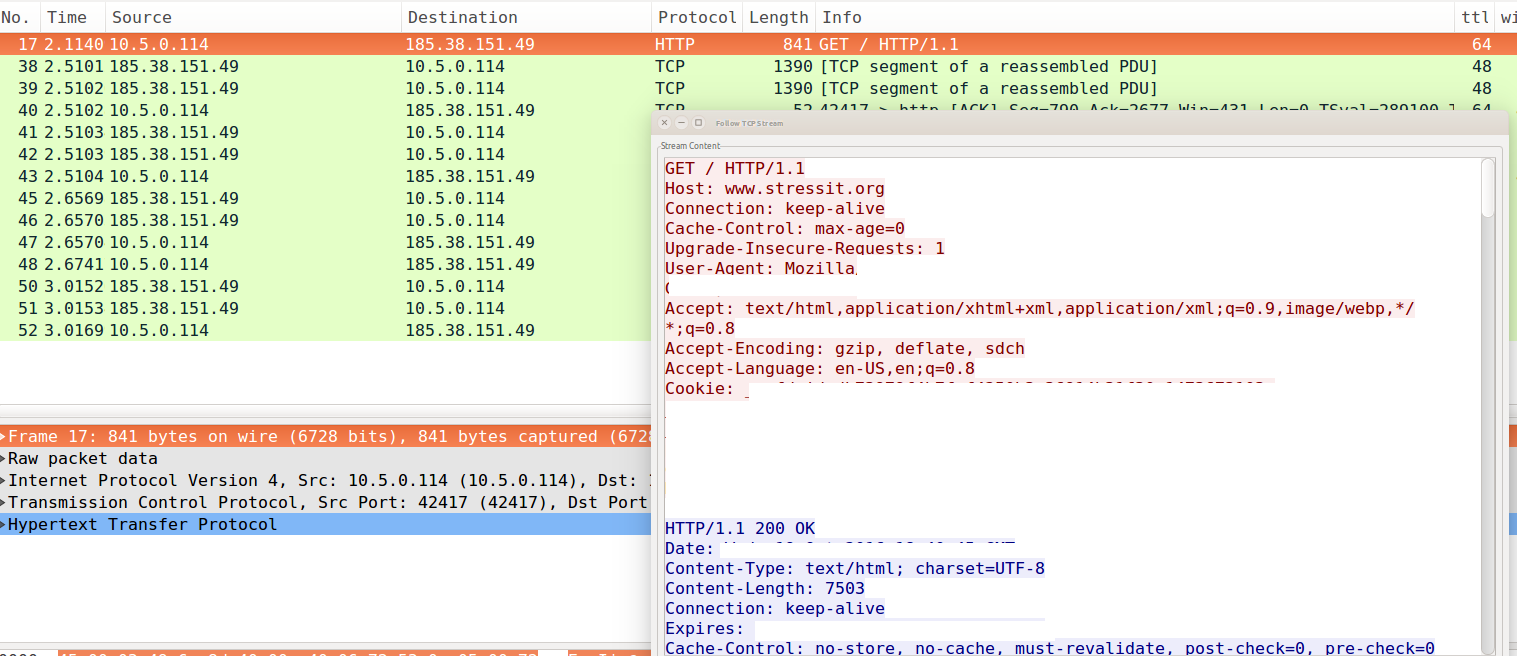Minimize the Follow TCP Stream dialog
Image resolution: width=1517 pixels, height=656 pixels.
tap(681, 122)
